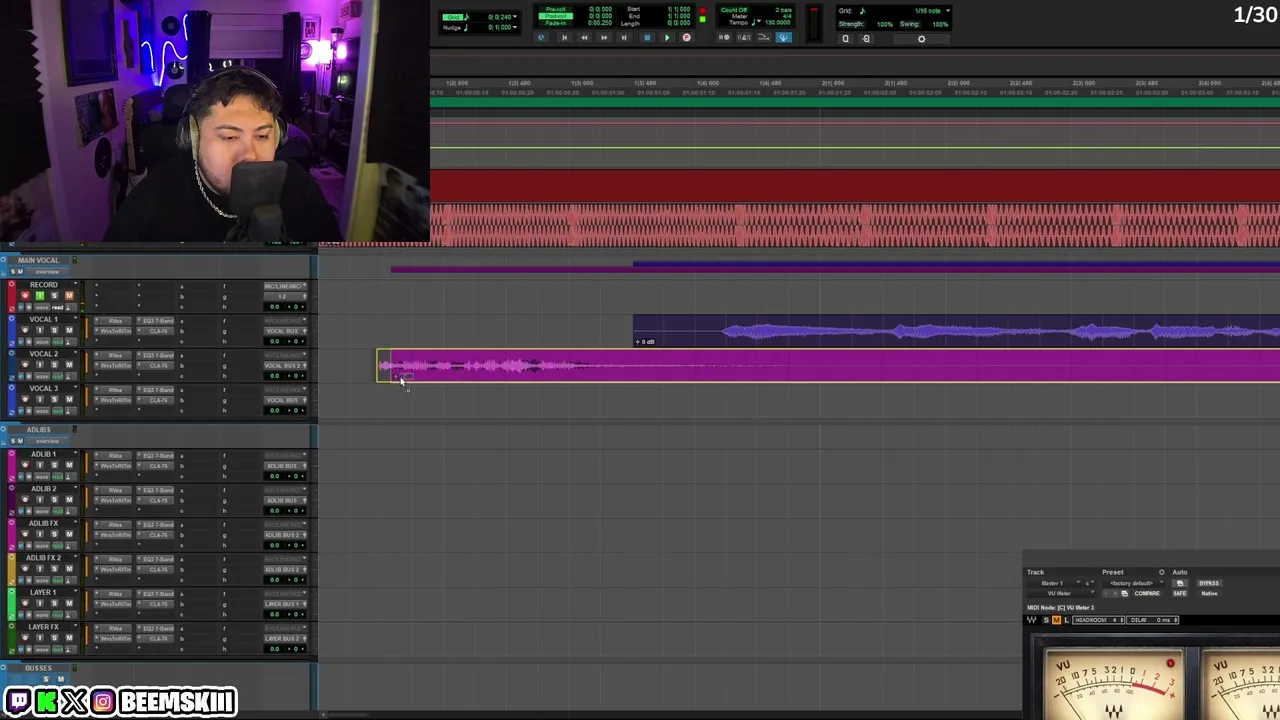1280x720 pixels.
Task: Click SAFE in the plugin header
Action: pyautogui.click(x=1180, y=593)
